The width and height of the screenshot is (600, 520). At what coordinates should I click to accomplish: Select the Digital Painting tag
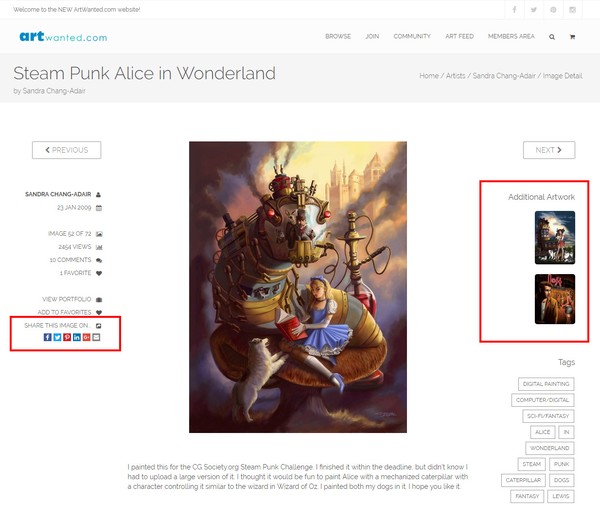click(546, 384)
